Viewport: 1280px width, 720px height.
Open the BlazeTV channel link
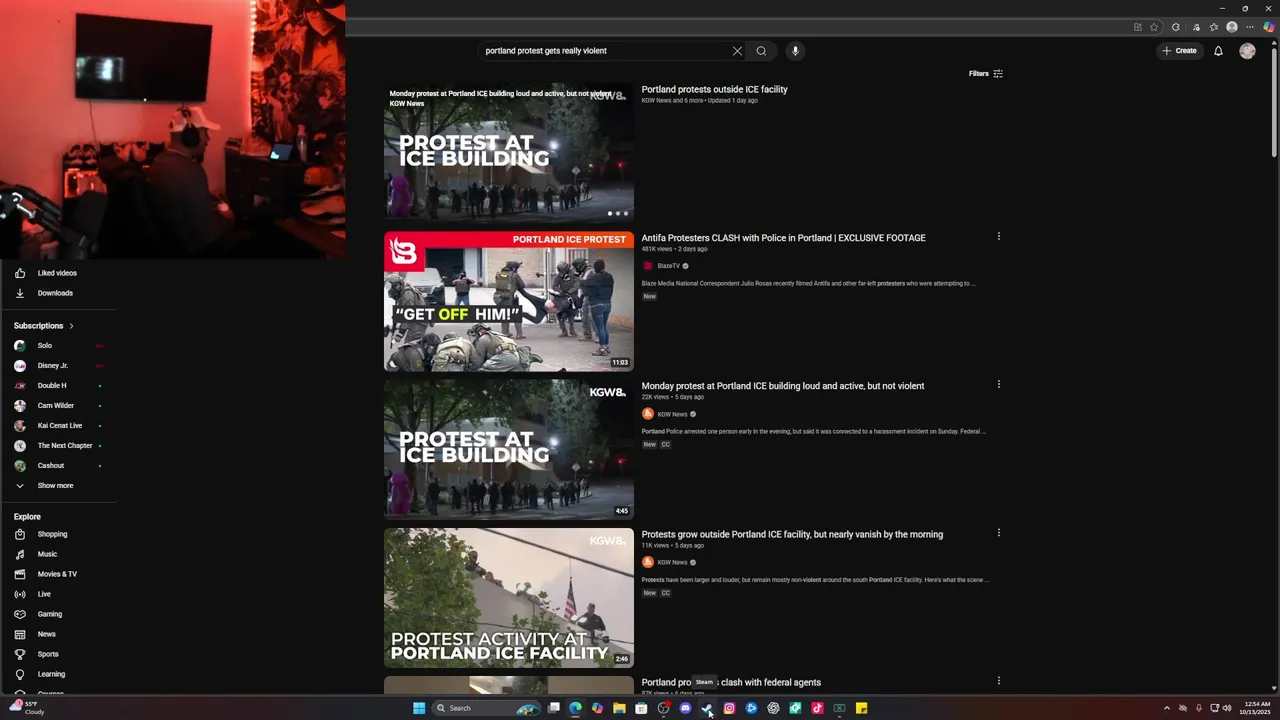click(x=668, y=266)
